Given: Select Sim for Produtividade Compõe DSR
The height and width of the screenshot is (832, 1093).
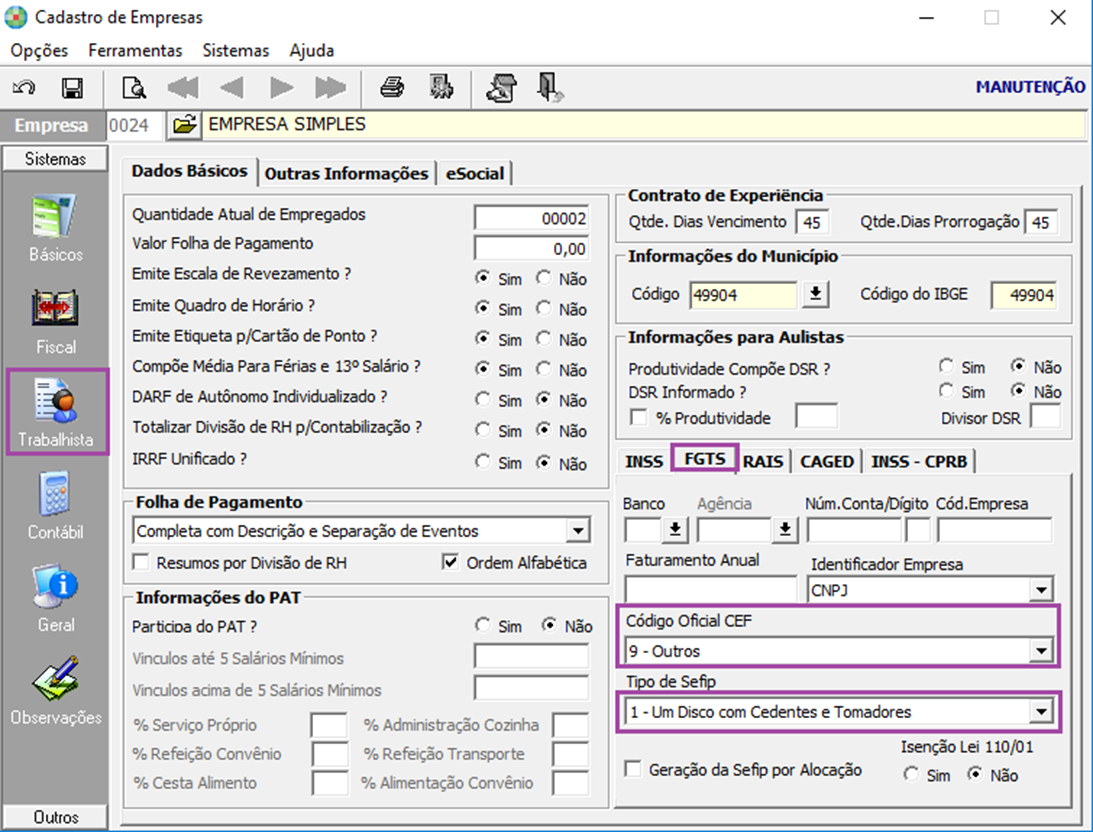Looking at the screenshot, I should 946,366.
